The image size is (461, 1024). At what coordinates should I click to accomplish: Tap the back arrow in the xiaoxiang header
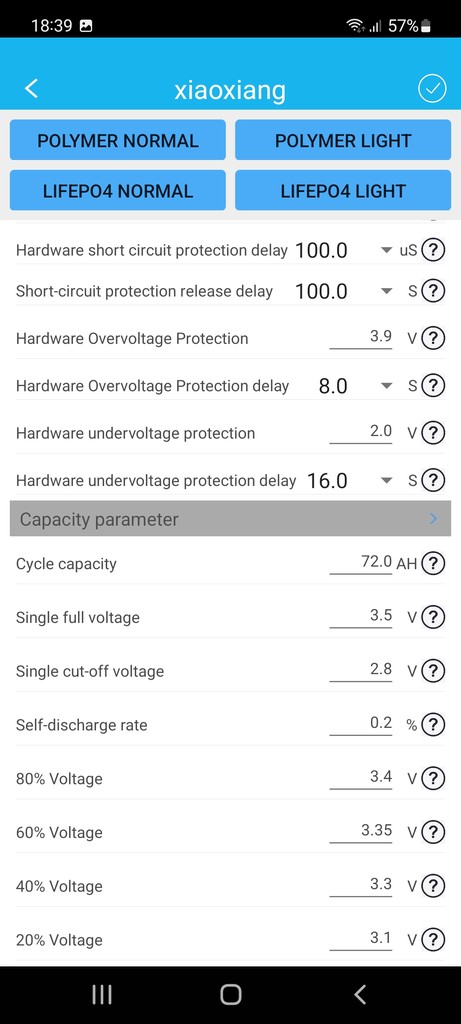31,89
